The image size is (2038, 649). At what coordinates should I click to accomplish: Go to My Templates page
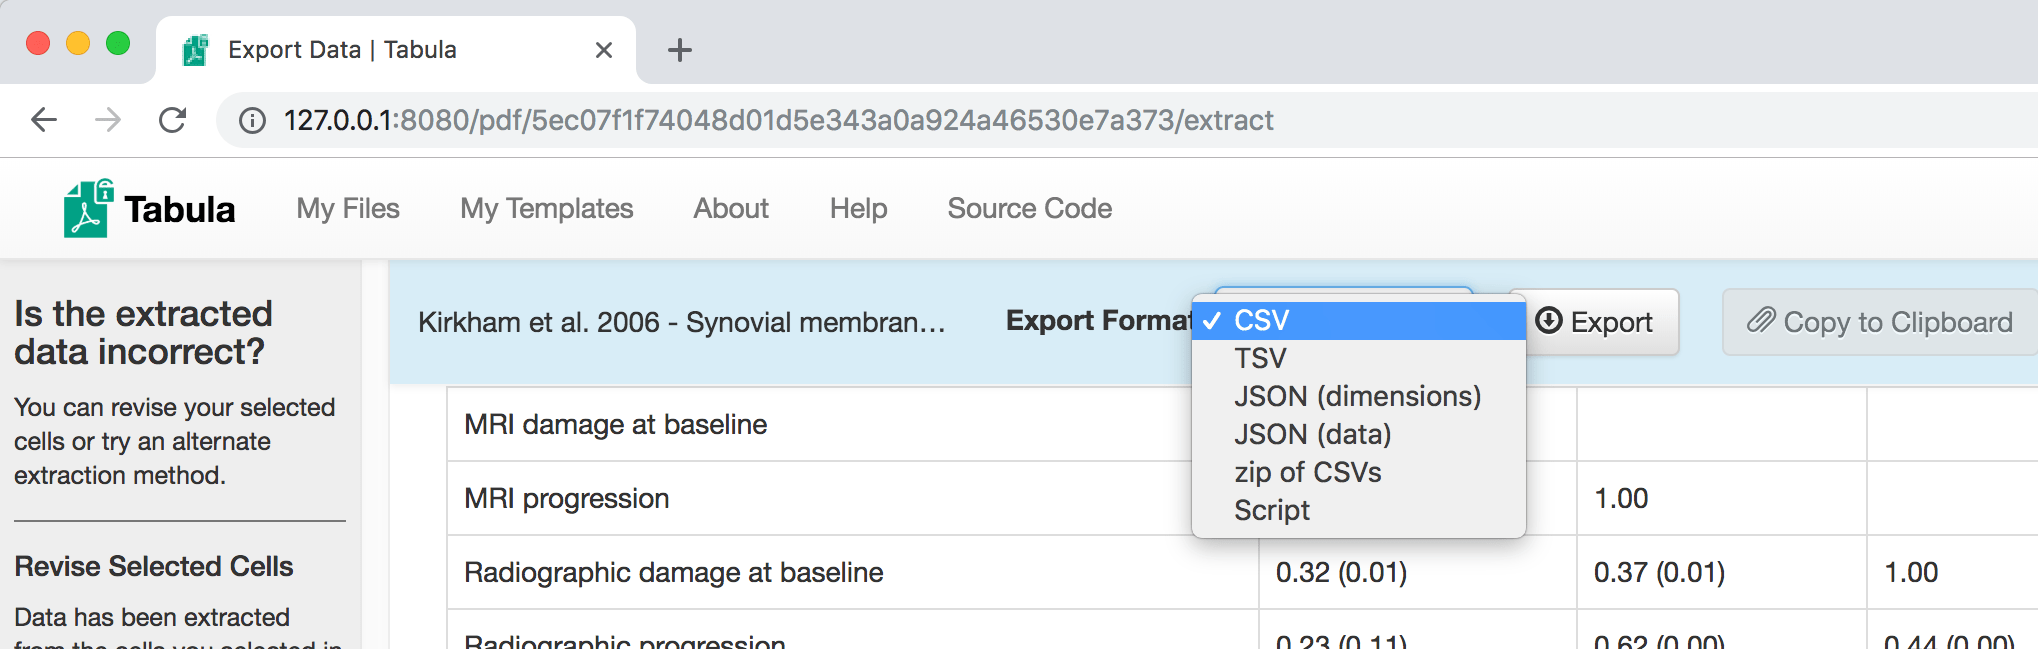(x=547, y=209)
